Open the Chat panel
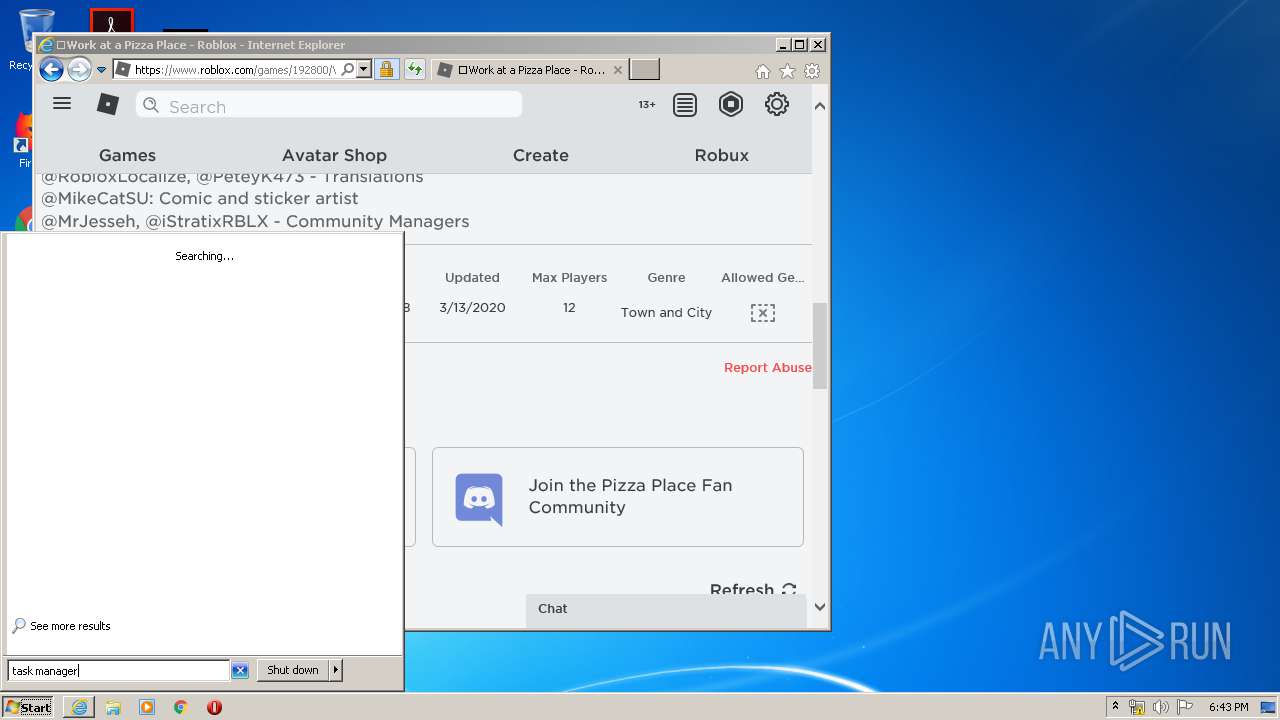 666,609
